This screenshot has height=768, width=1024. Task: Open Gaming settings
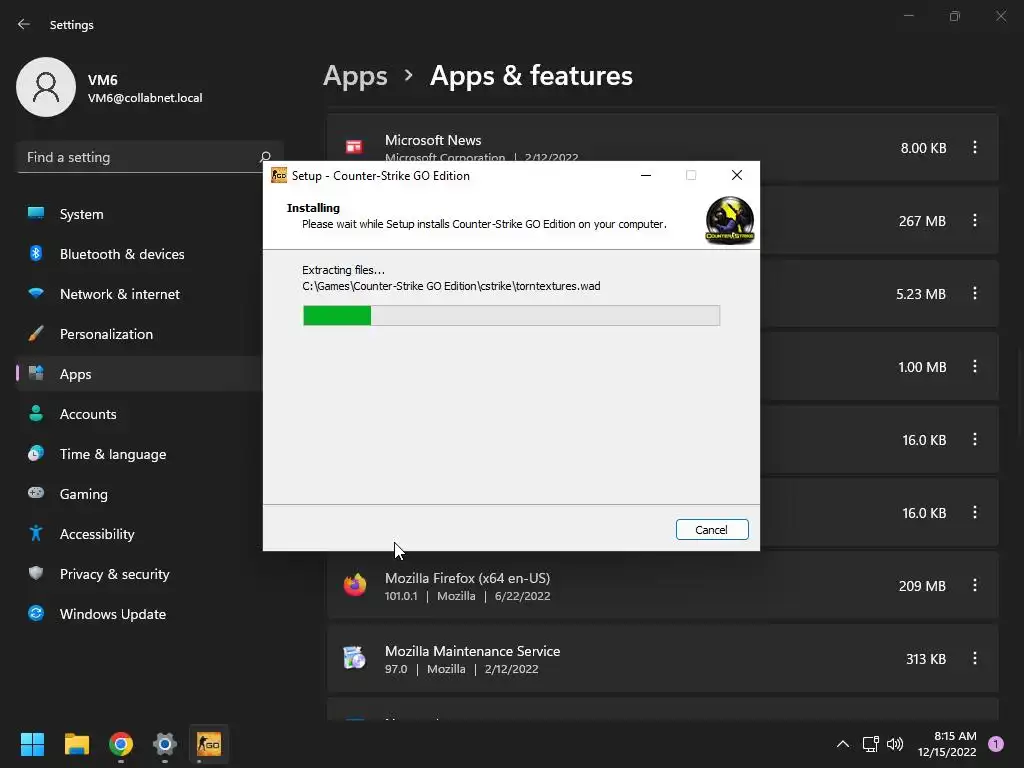140,494
